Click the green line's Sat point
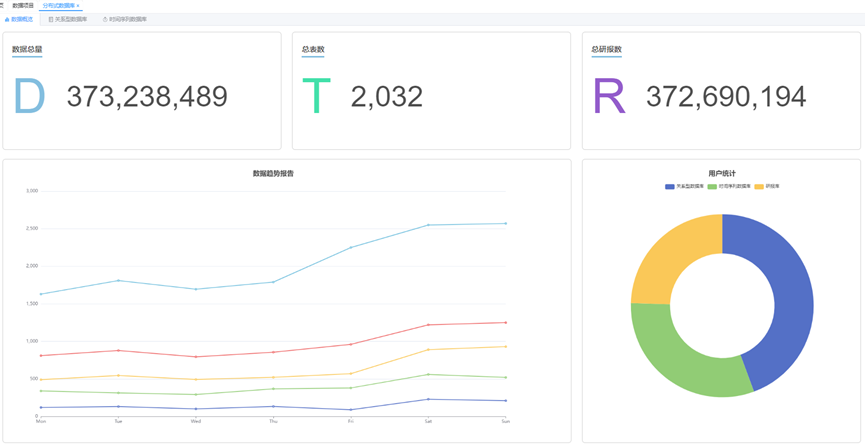Screen dimensions: 865x446 pos(428,374)
